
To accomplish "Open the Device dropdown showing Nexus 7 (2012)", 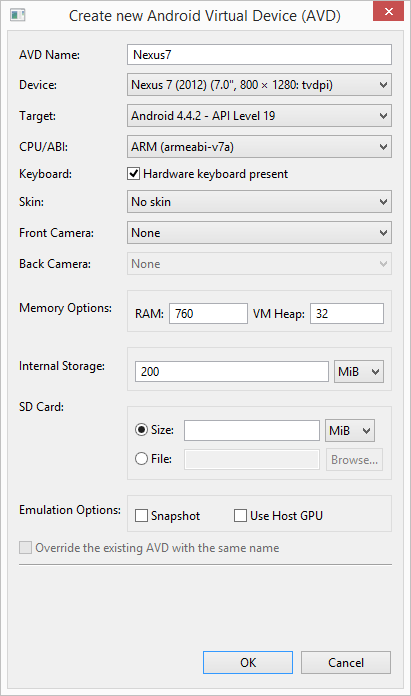I will click(x=259, y=85).
